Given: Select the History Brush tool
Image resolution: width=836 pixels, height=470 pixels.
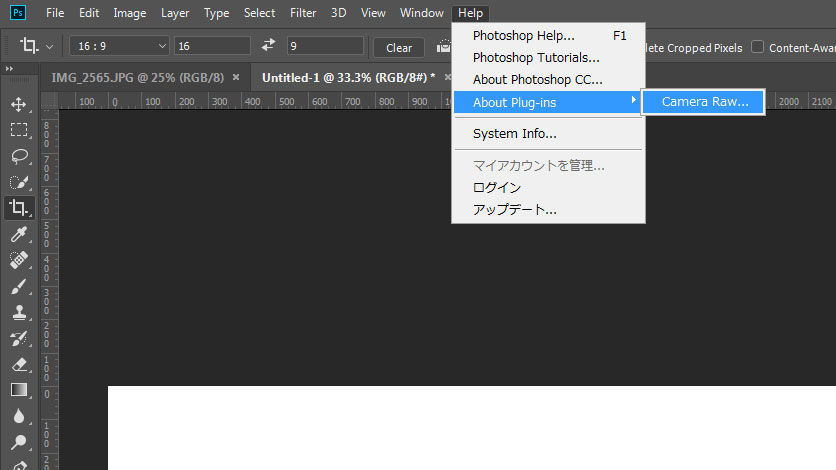Looking at the screenshot, I should [x=19, y=338].
